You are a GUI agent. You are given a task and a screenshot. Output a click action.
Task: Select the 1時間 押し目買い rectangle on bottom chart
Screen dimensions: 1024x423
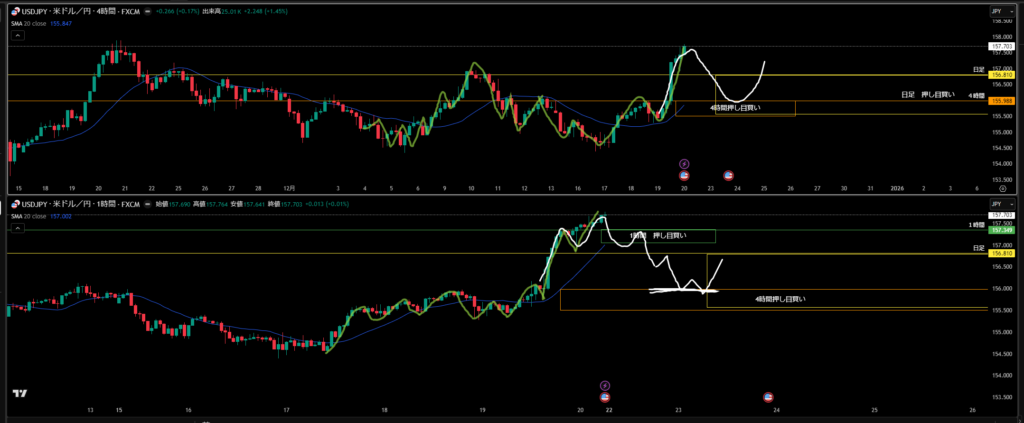tap(658, 236)
